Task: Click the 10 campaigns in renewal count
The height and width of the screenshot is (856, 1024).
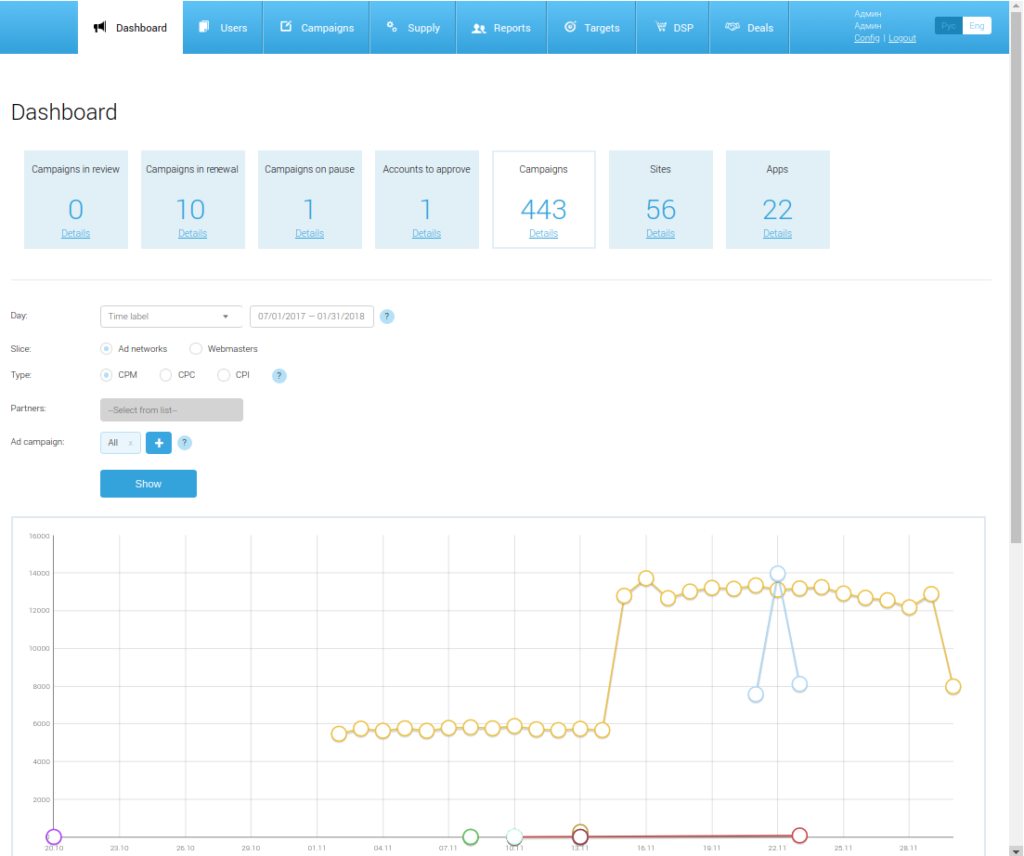Action: [x=191, y=210]
